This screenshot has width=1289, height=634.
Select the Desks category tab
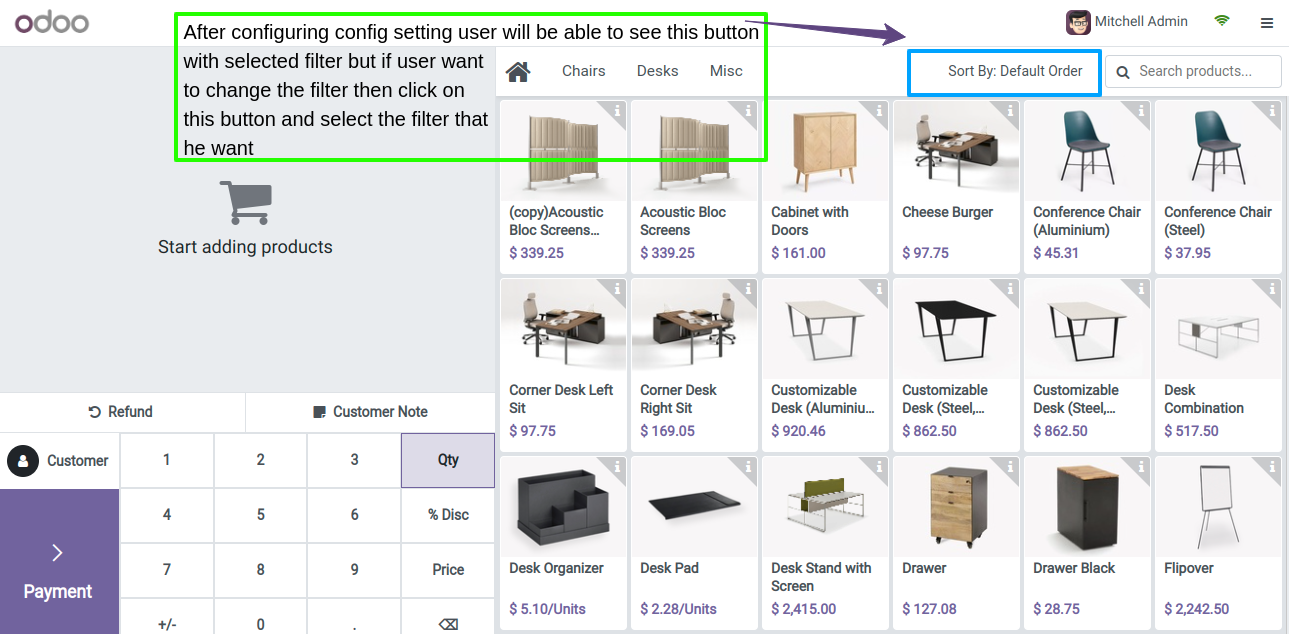[658, 71]
